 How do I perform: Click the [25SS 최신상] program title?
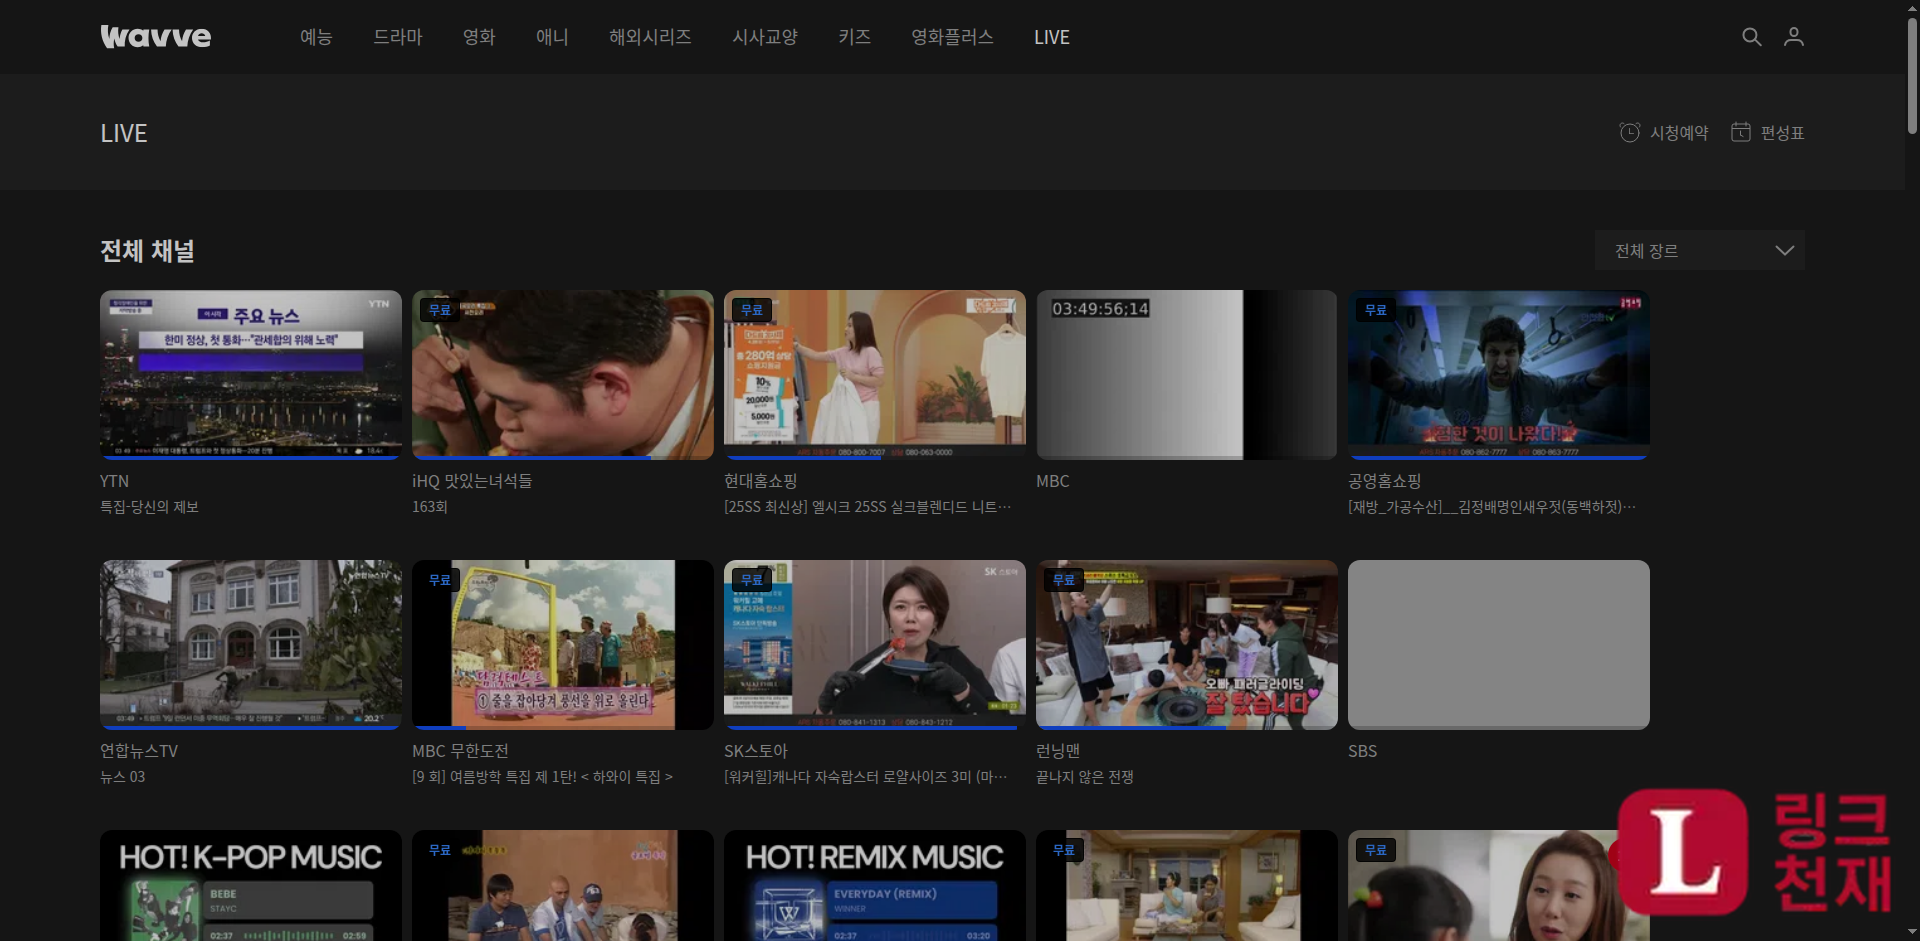(867, 507)
